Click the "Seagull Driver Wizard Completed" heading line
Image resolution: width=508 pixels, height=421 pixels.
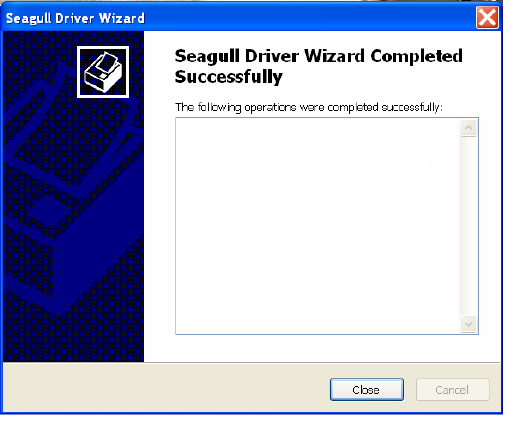tap(319, 56)
